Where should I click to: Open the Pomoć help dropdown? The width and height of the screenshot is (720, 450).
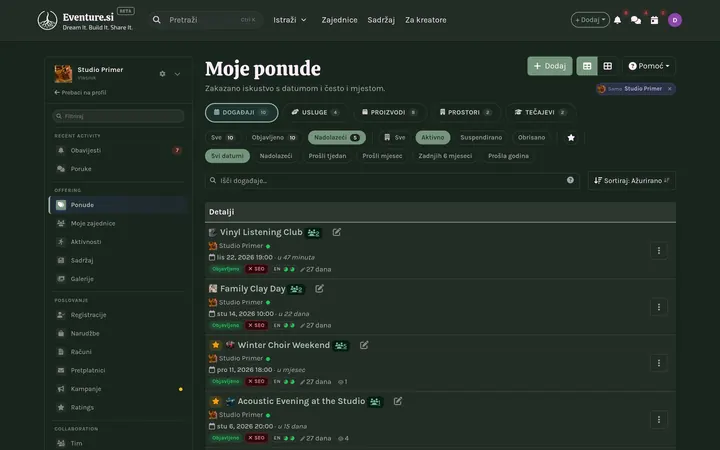649,66
